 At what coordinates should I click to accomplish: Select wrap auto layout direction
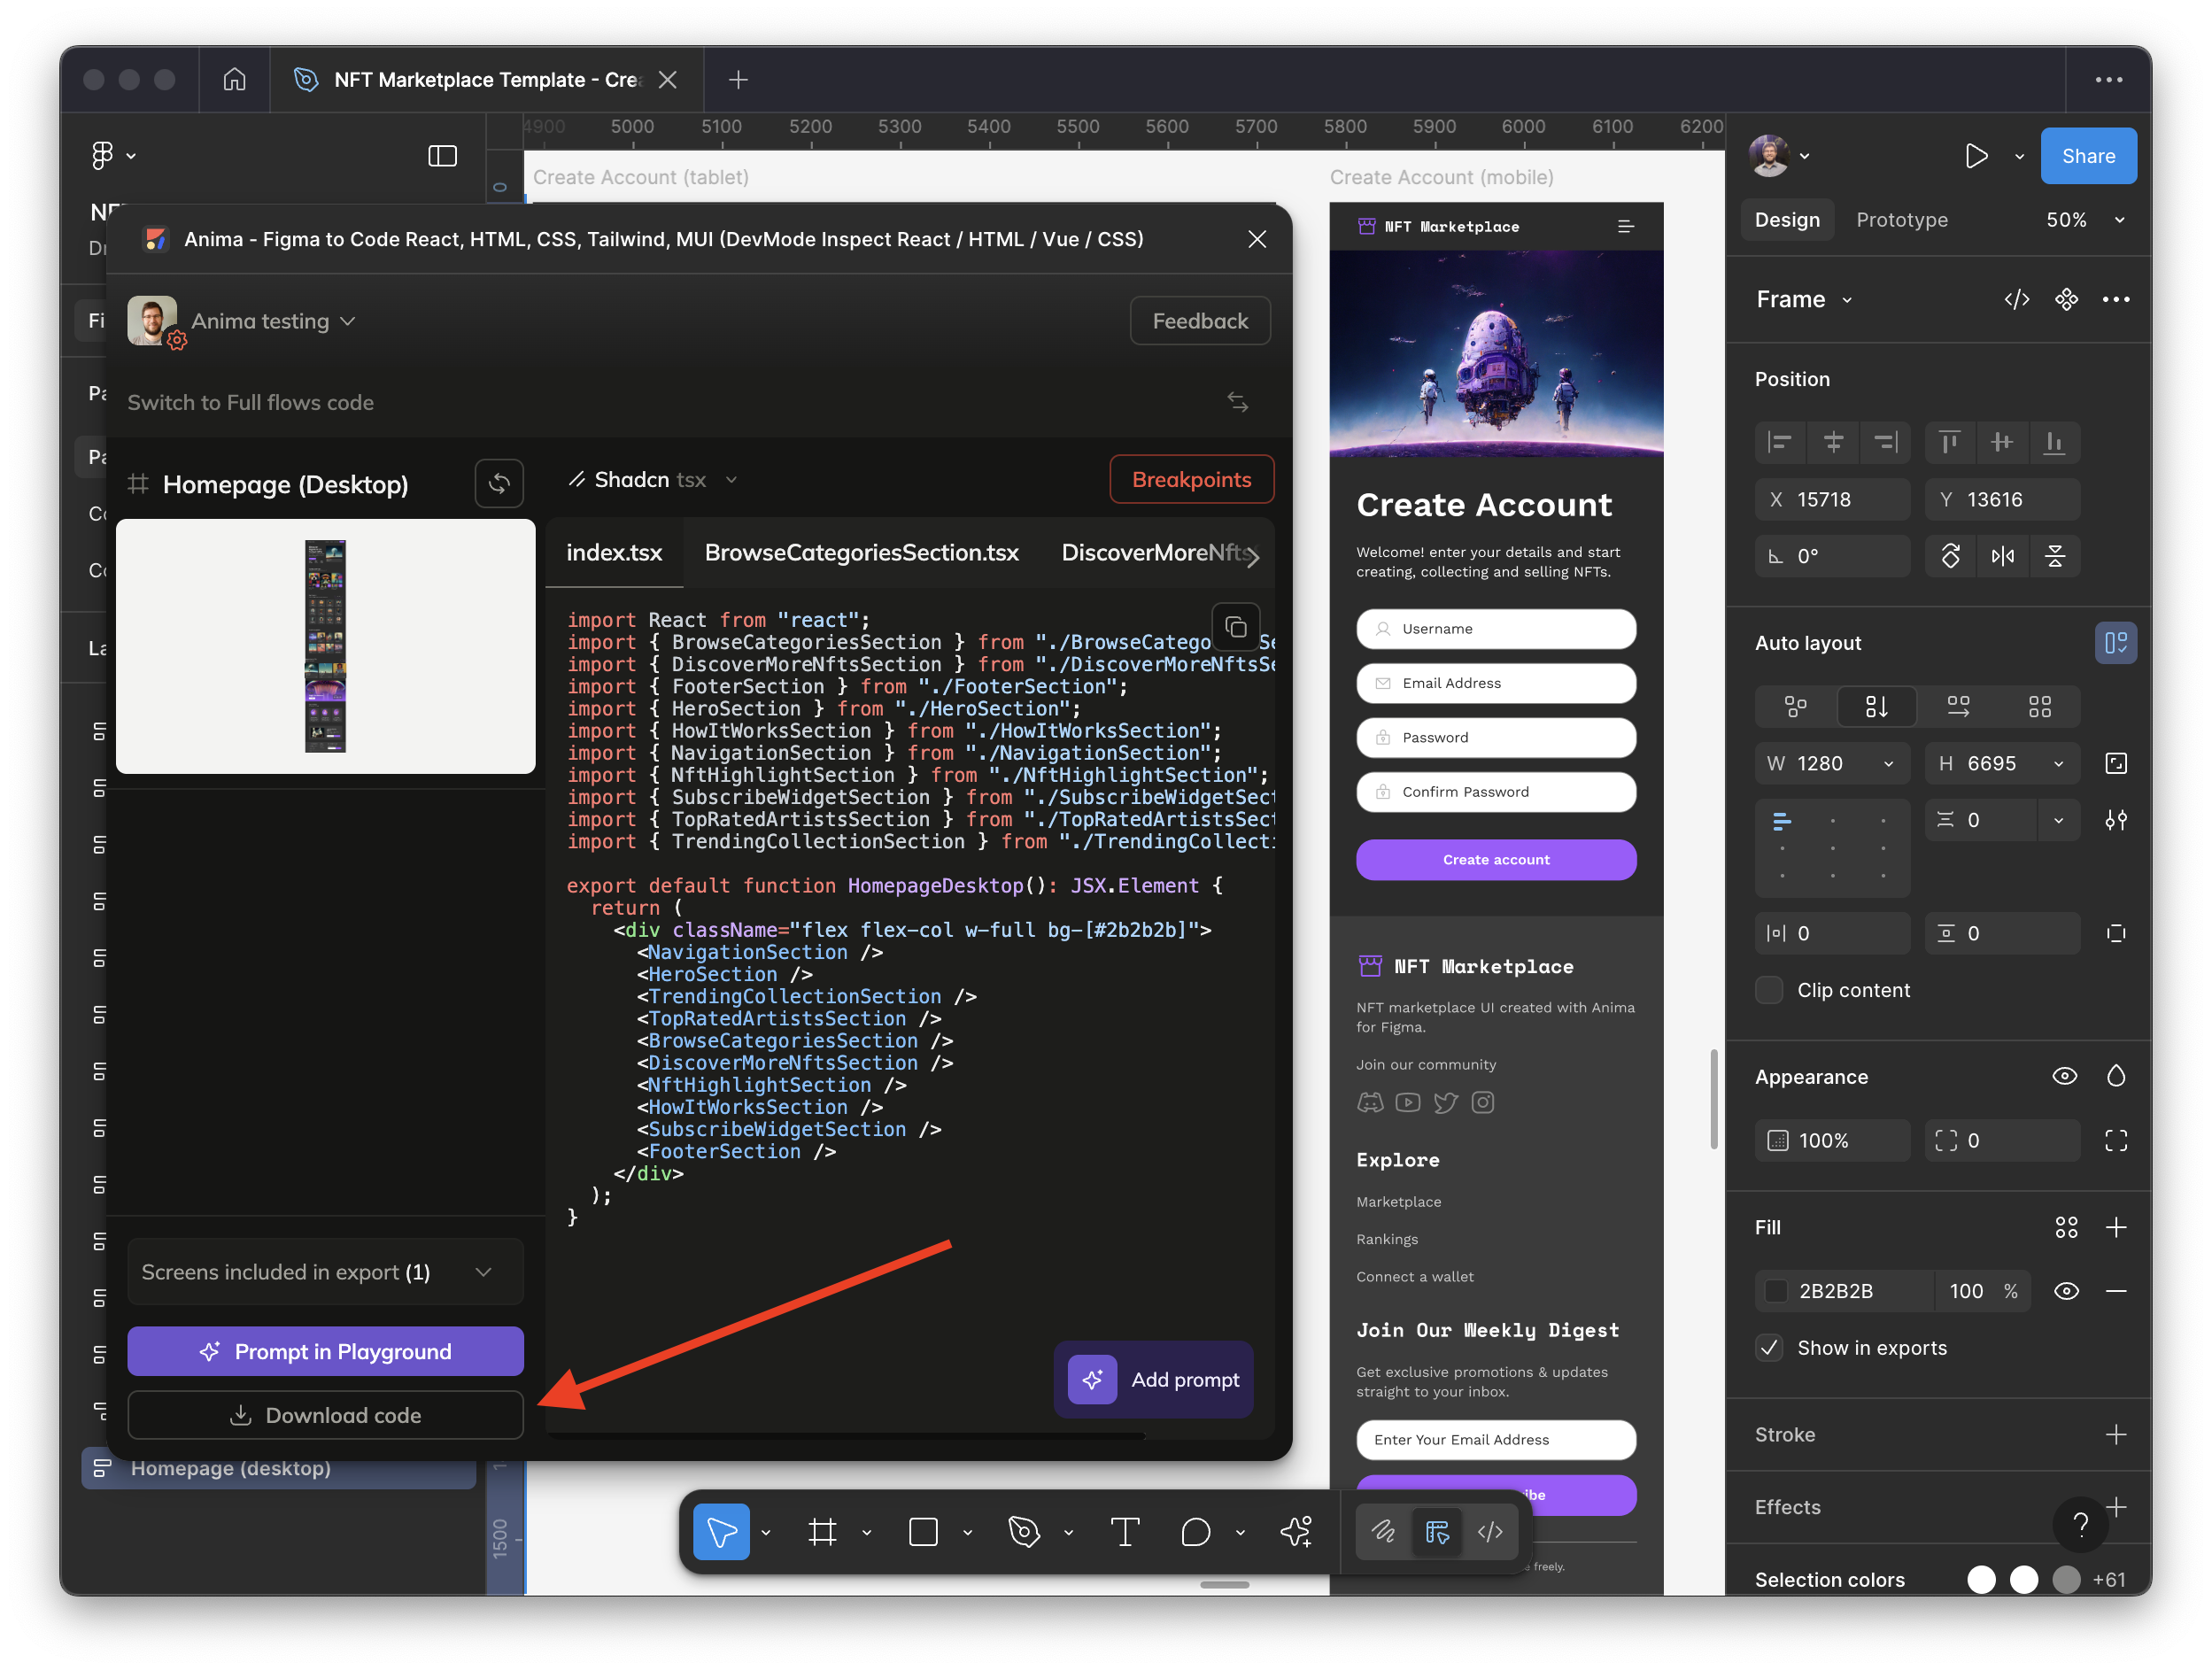pyautogui.click(x=1958, y=707)
